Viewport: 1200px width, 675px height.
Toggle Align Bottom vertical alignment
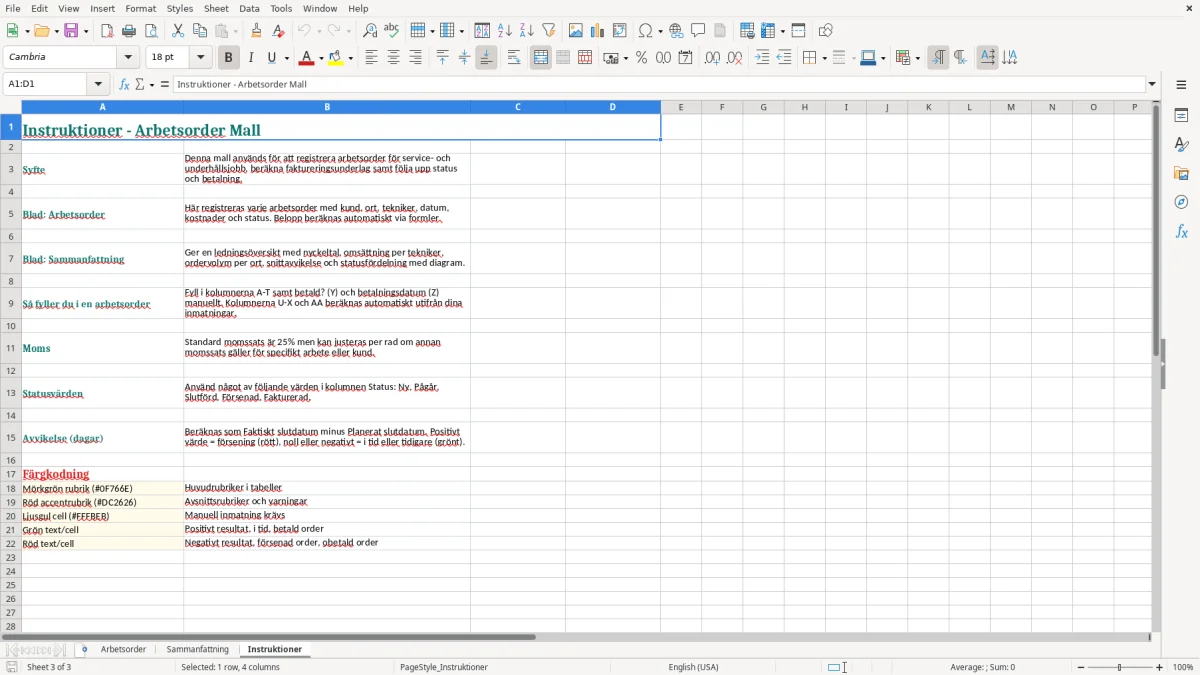tap(486, 58)
